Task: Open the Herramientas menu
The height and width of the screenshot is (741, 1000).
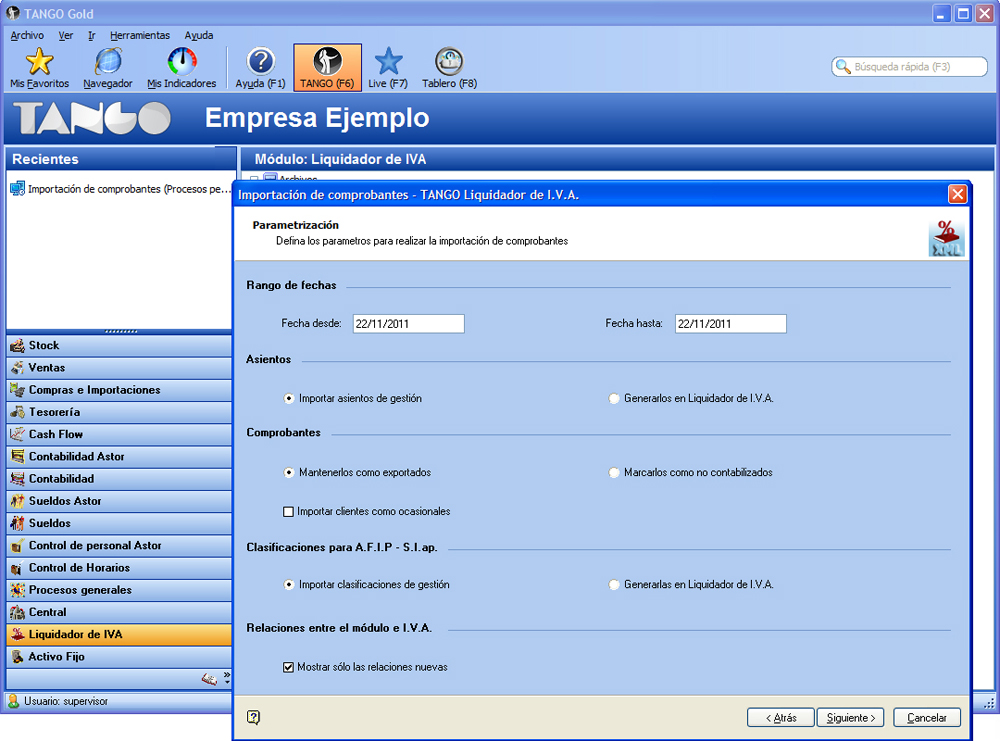Action: (x=140, y=36)
